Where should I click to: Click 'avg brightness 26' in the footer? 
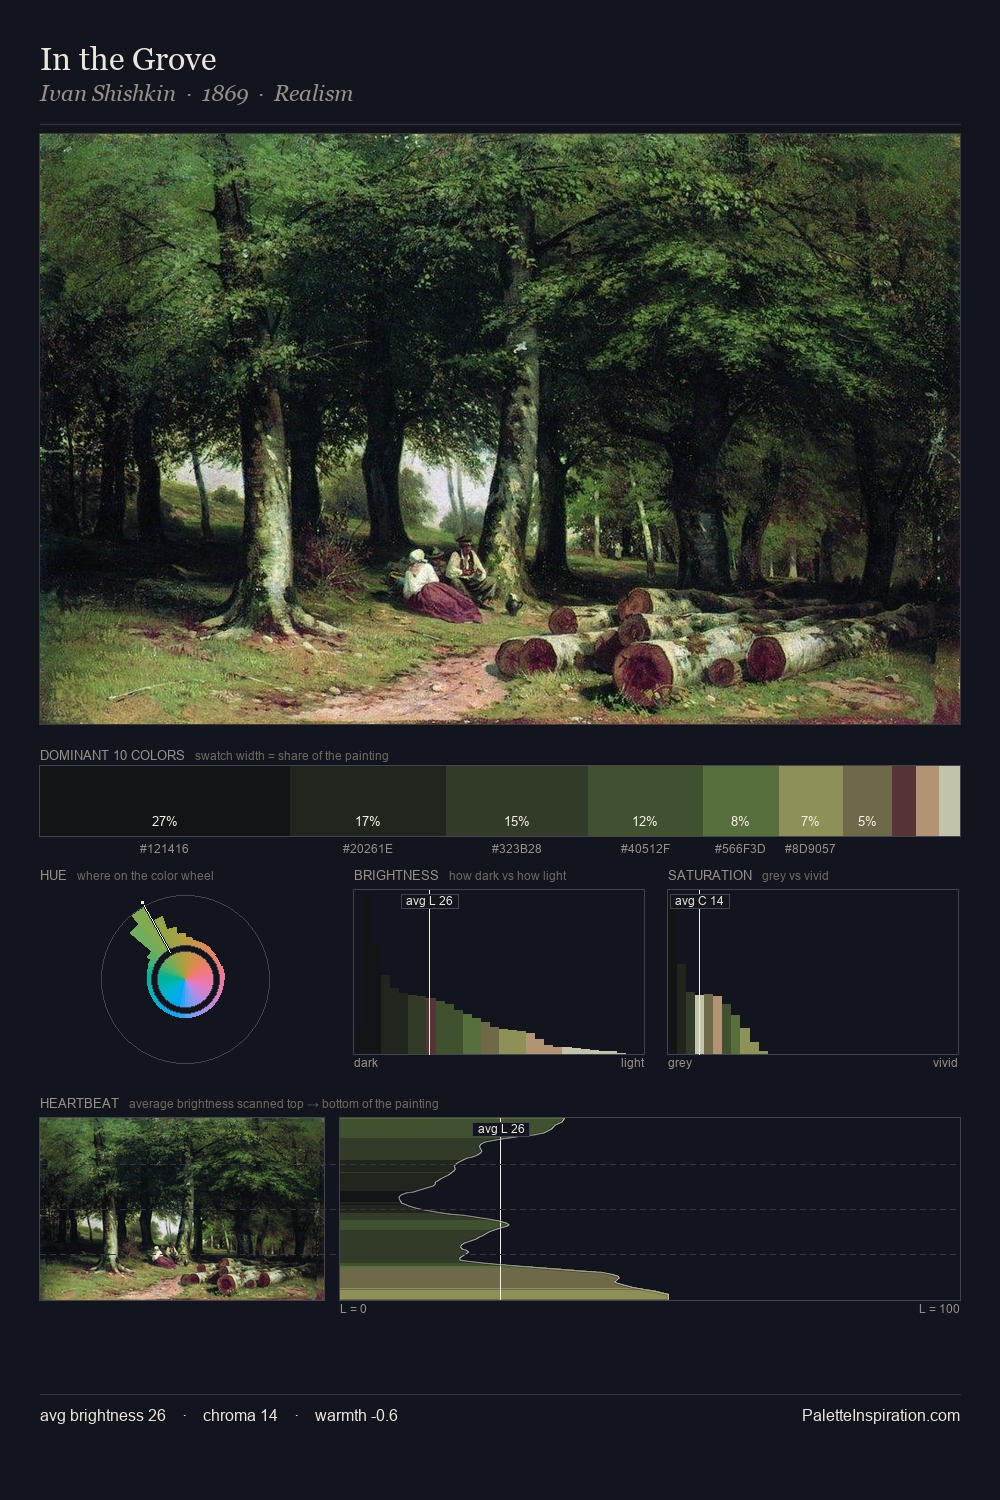click(x=103, y=1415)
